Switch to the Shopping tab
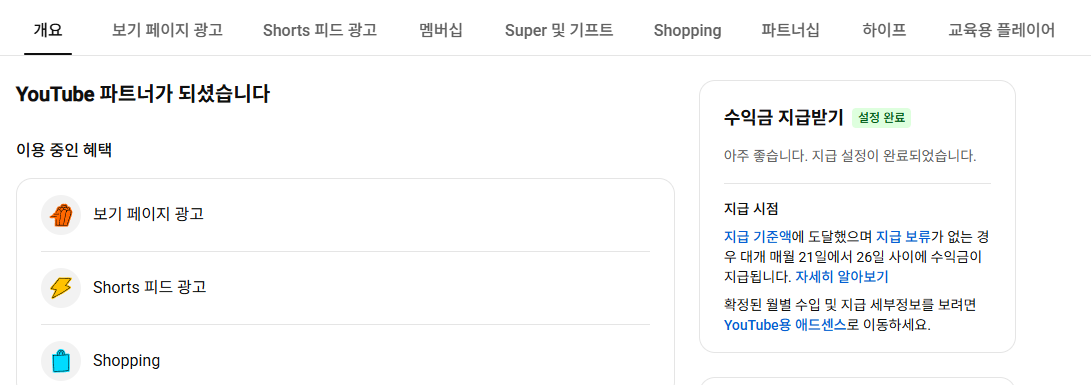The width and height of the screenshot is (1091, 385). point(687,31)
